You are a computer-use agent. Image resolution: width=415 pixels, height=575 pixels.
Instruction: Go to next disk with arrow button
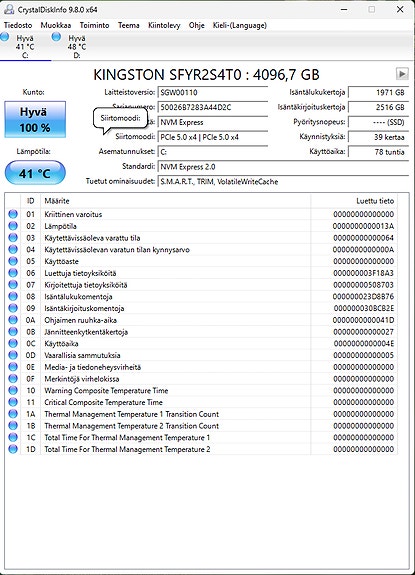(402, 74)
